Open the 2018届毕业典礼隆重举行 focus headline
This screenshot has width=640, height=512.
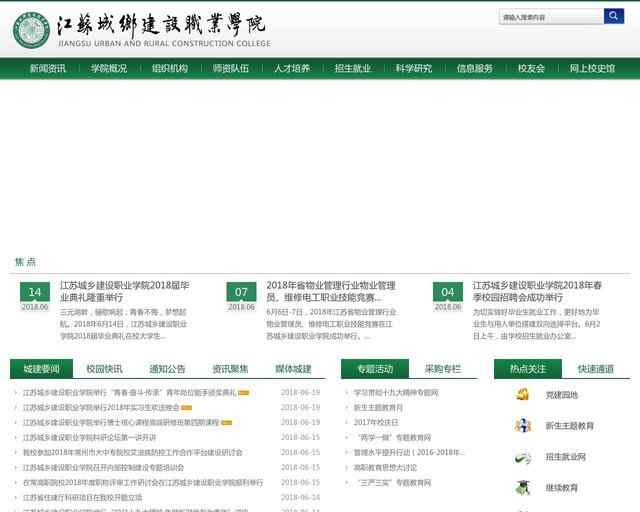point(124,291)
